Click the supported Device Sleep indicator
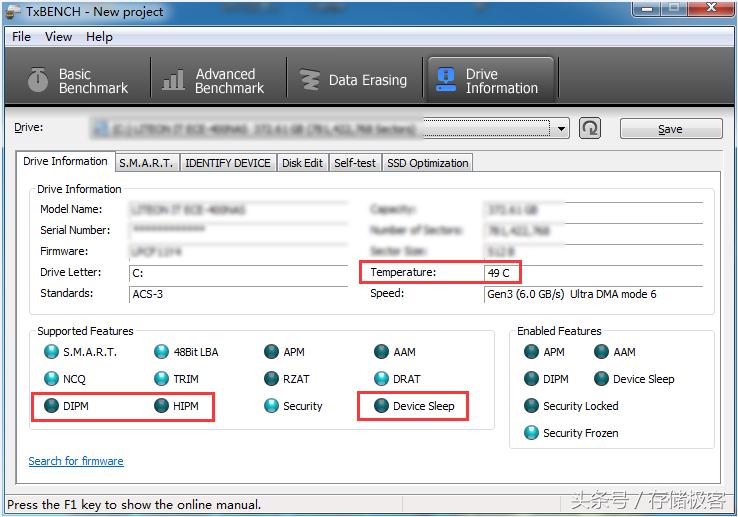738x517 pixels. 381,405
